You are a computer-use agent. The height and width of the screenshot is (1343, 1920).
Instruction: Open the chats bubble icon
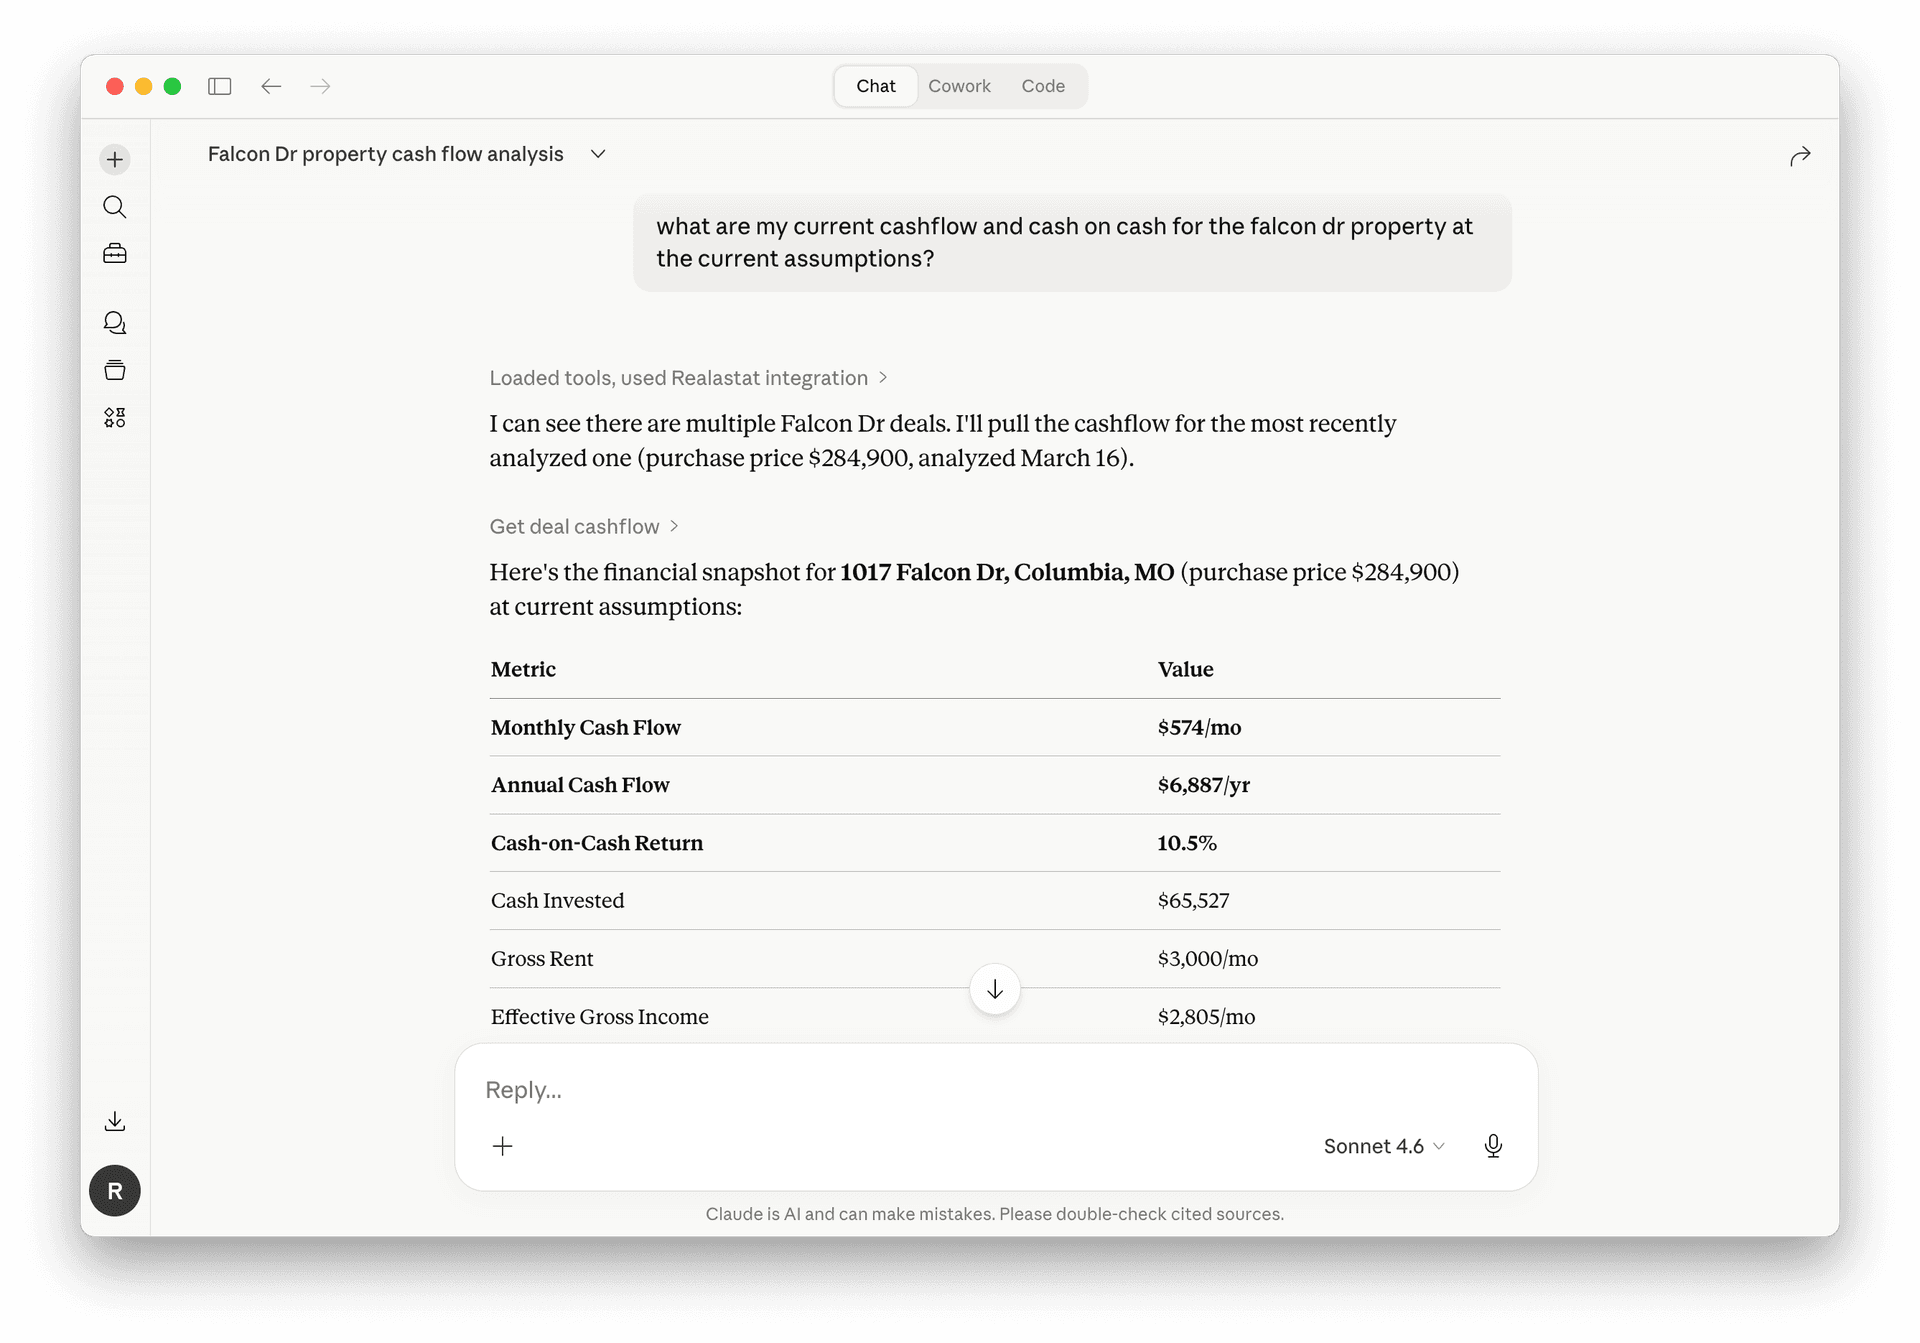(x=115, y=323)
